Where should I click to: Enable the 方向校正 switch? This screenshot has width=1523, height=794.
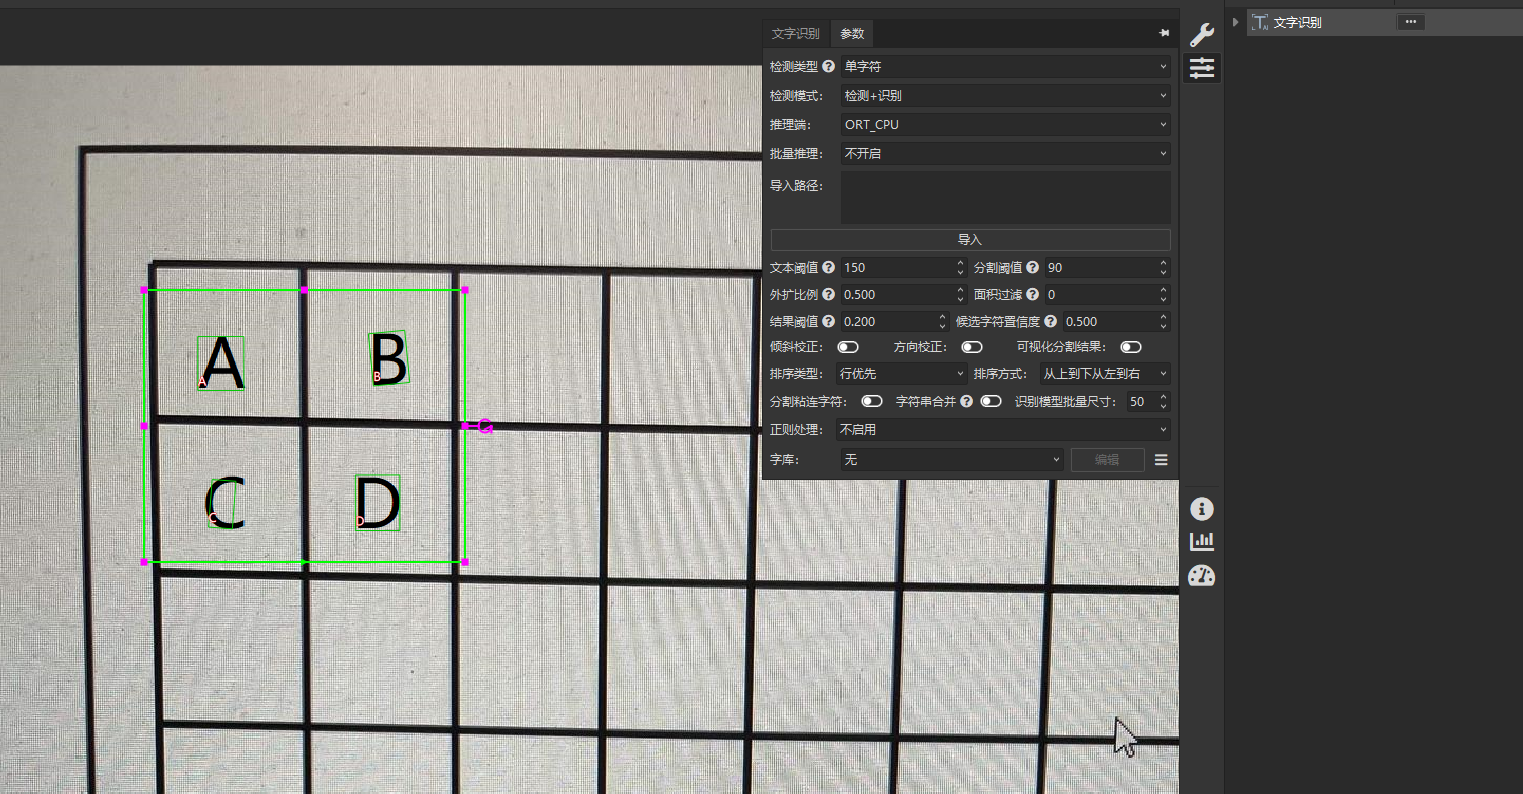971,347
